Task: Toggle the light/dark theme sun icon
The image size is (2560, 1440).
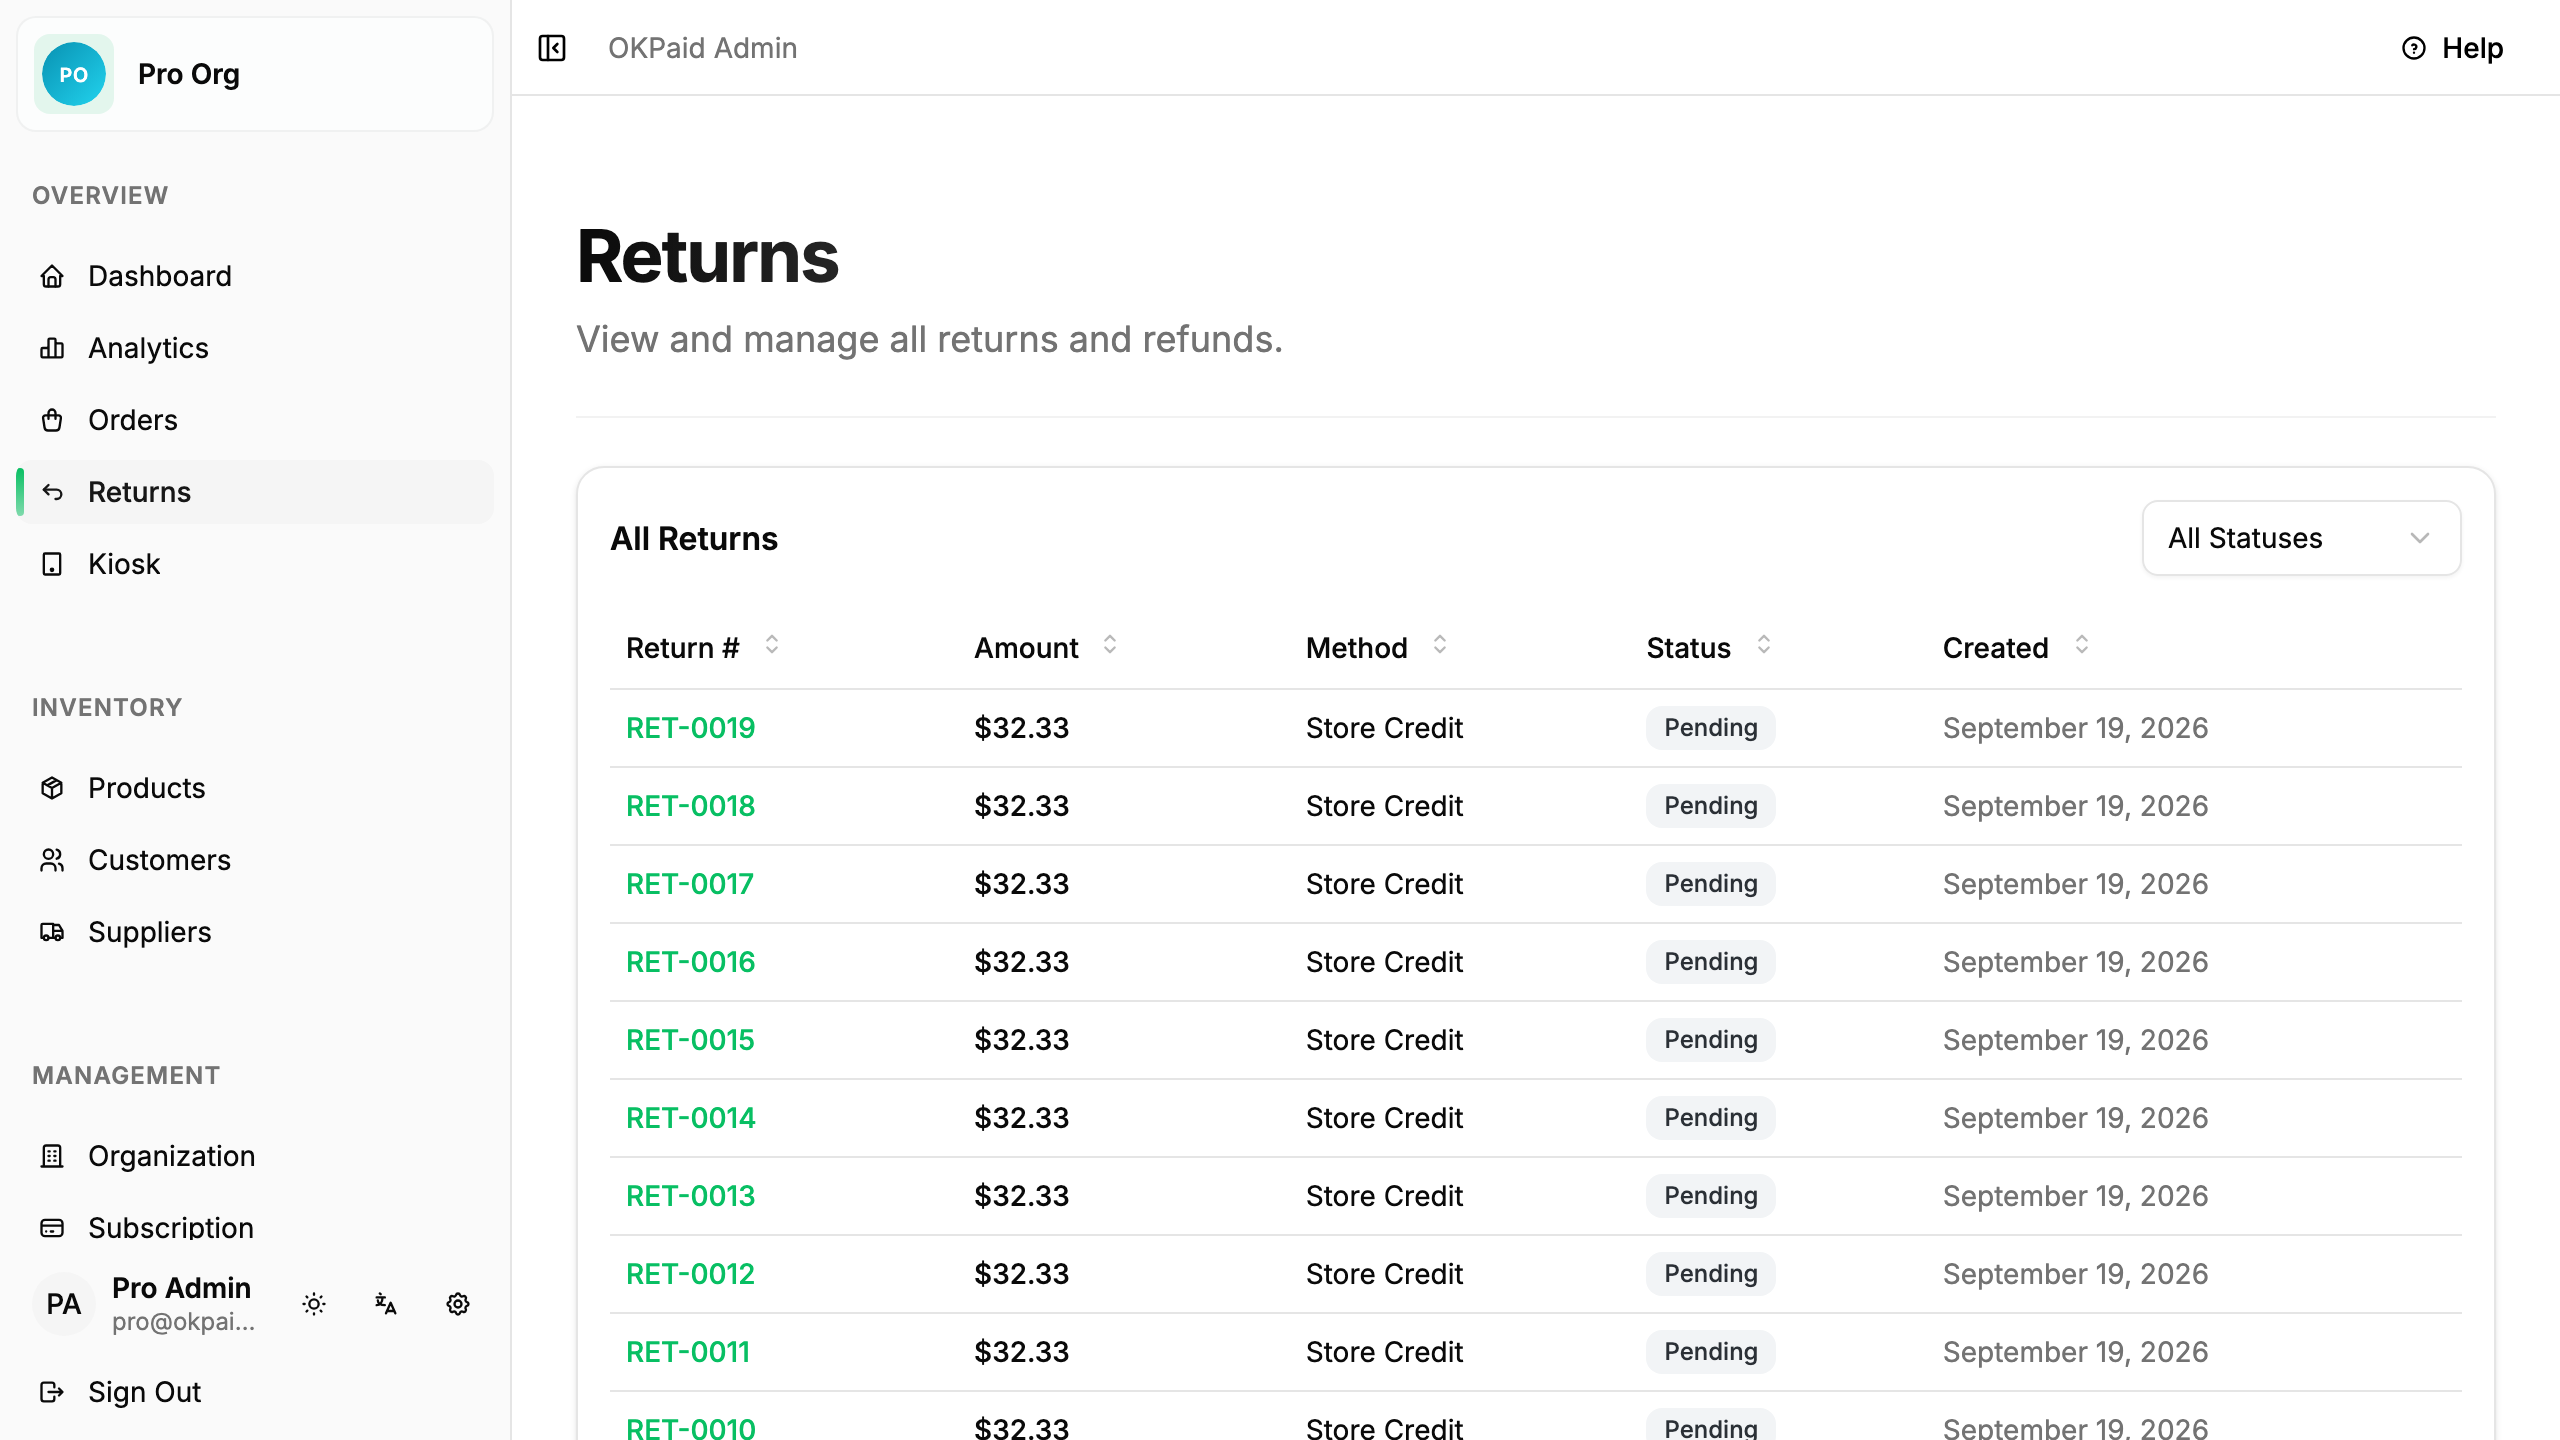Action: pos(314,1304)
